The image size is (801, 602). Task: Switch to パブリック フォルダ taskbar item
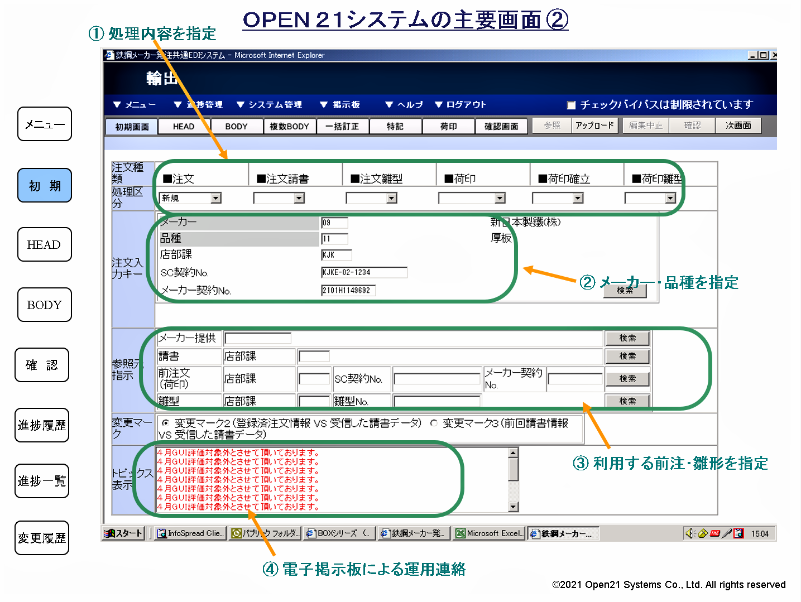[265, 534]
